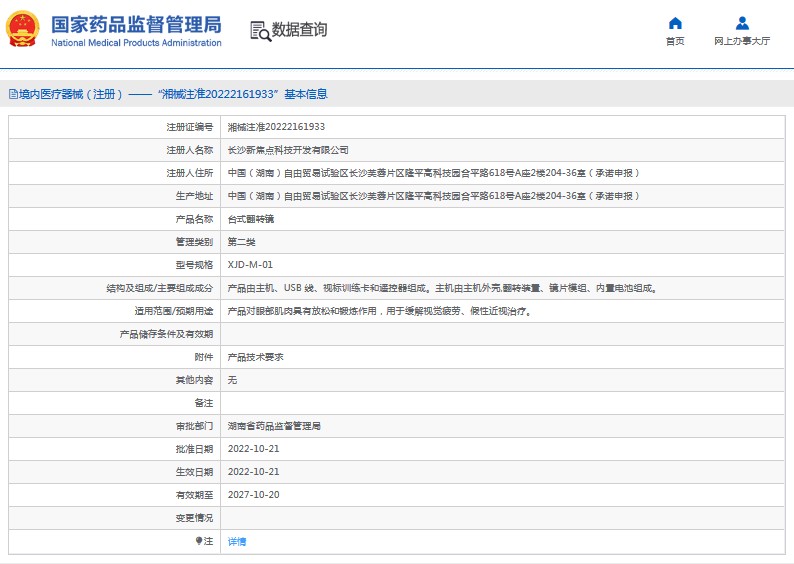Click the structure description starting 产品由主机
The image size is (794, 564).
point(443,288)
